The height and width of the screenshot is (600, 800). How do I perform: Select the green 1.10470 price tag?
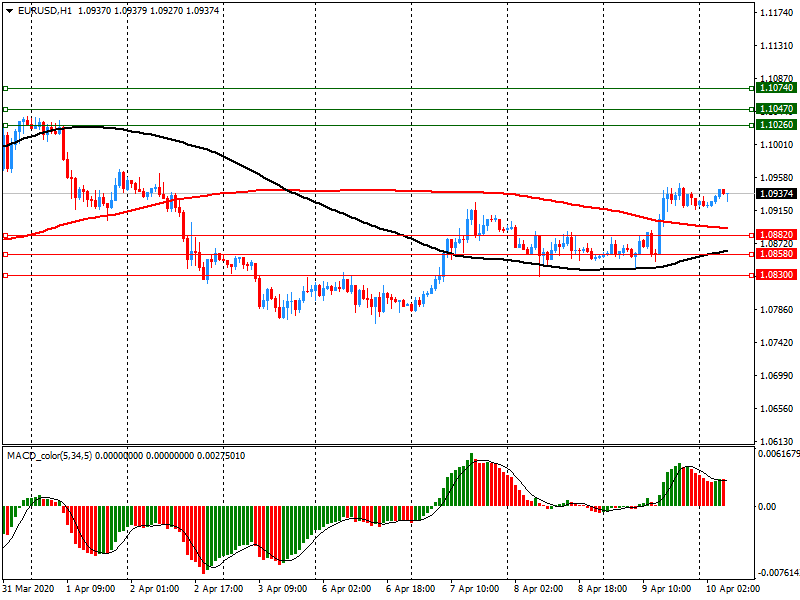pyautogui.click(x=776, y=108)
